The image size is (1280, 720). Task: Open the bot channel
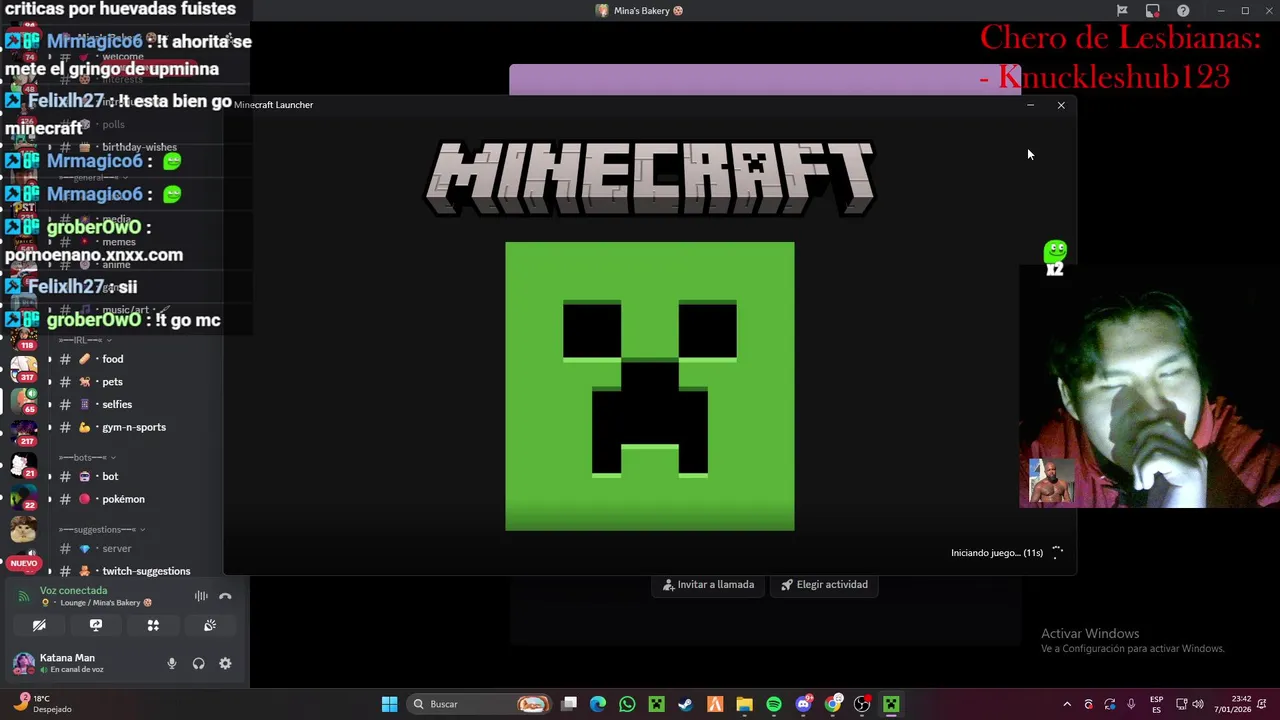(110, 476)
